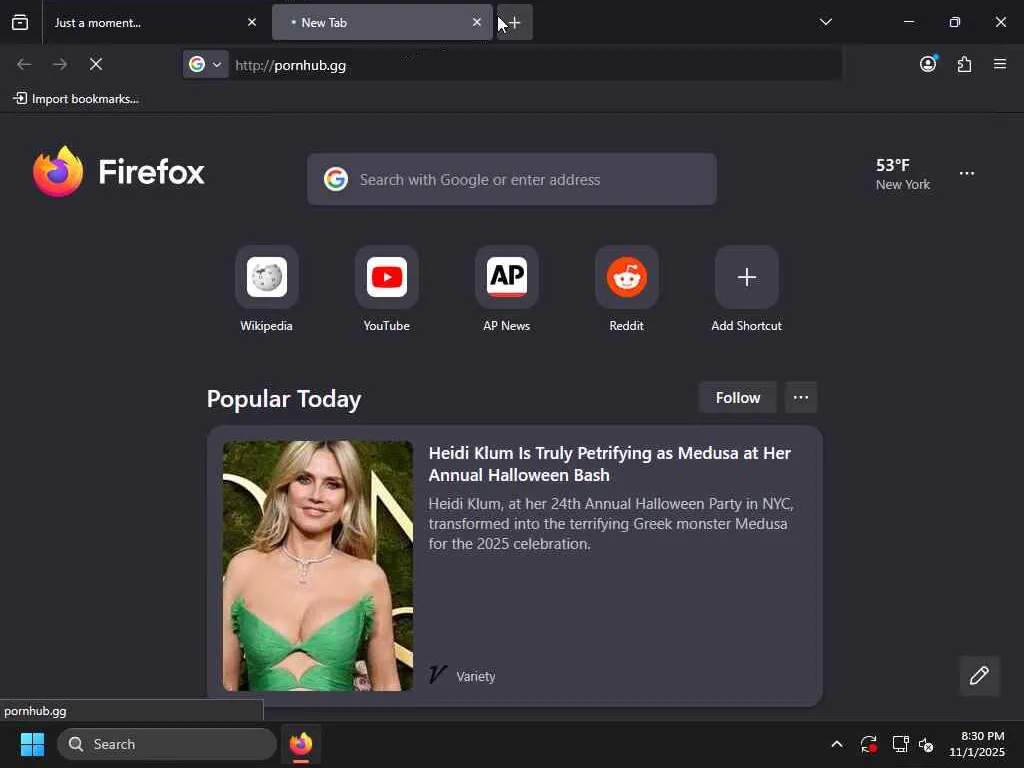1024x768 pixels.
Task: Close the 'Just a moment...' tab
Action: [252, 22]
